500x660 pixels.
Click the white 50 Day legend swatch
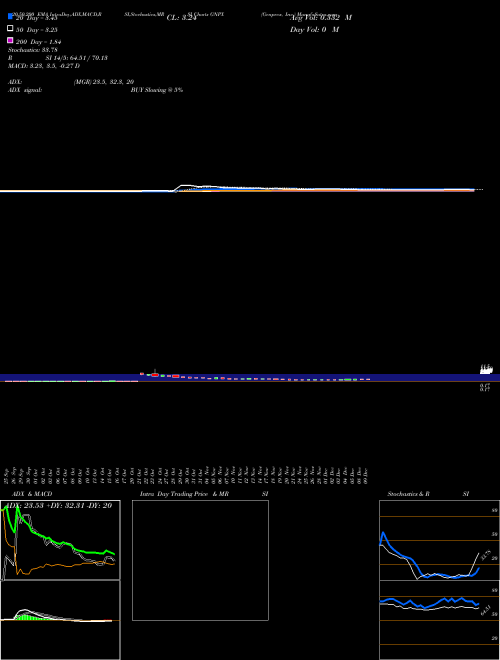click(x=10, y=29)
